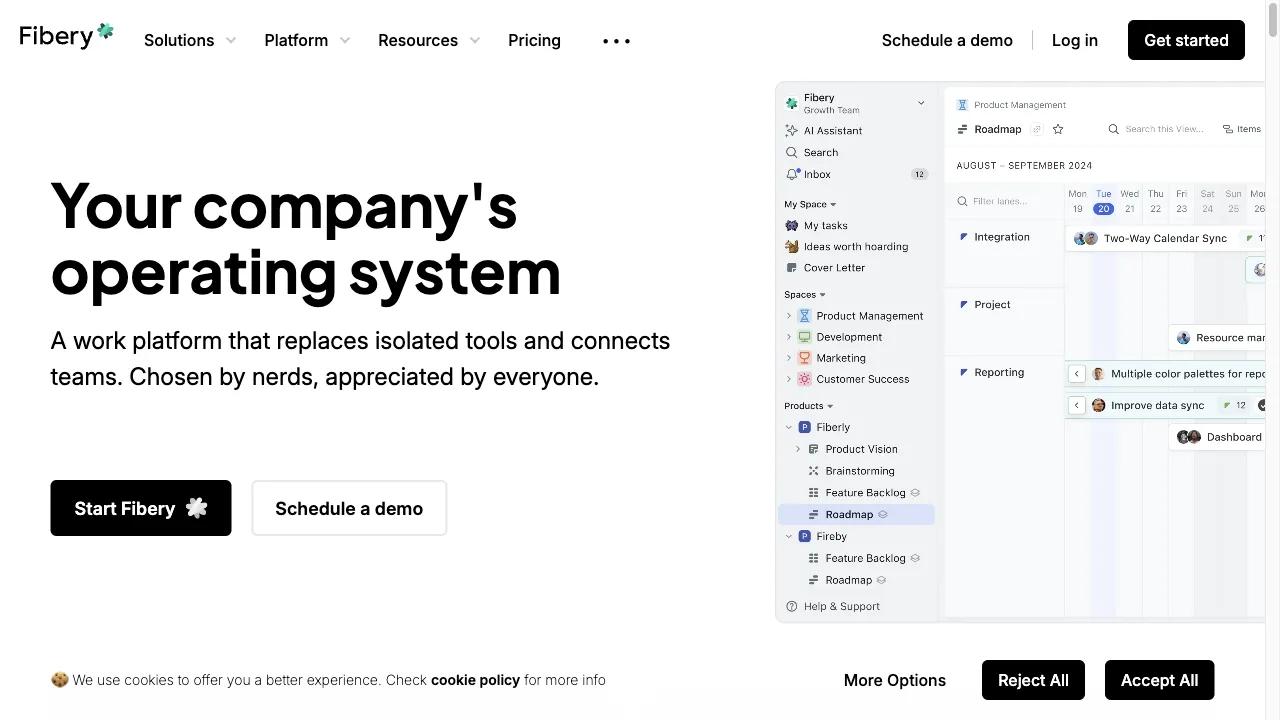Click the Search magnifier icon in sidebar

pos(792,153)
